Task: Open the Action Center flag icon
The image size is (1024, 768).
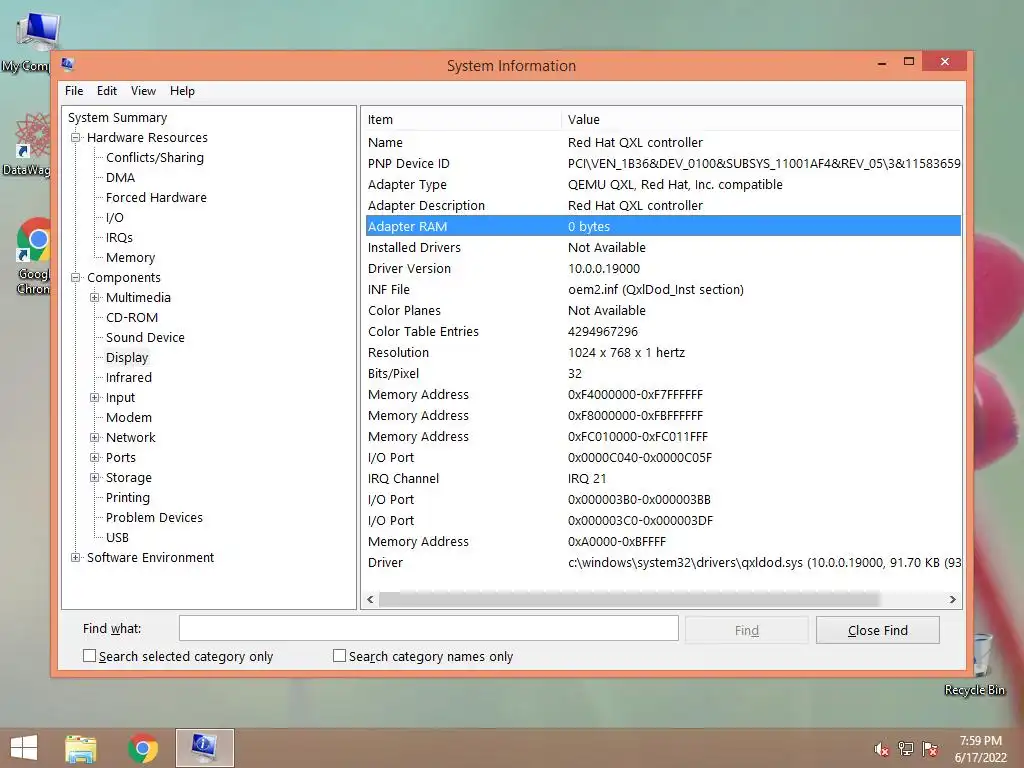Action: (930, 748)
